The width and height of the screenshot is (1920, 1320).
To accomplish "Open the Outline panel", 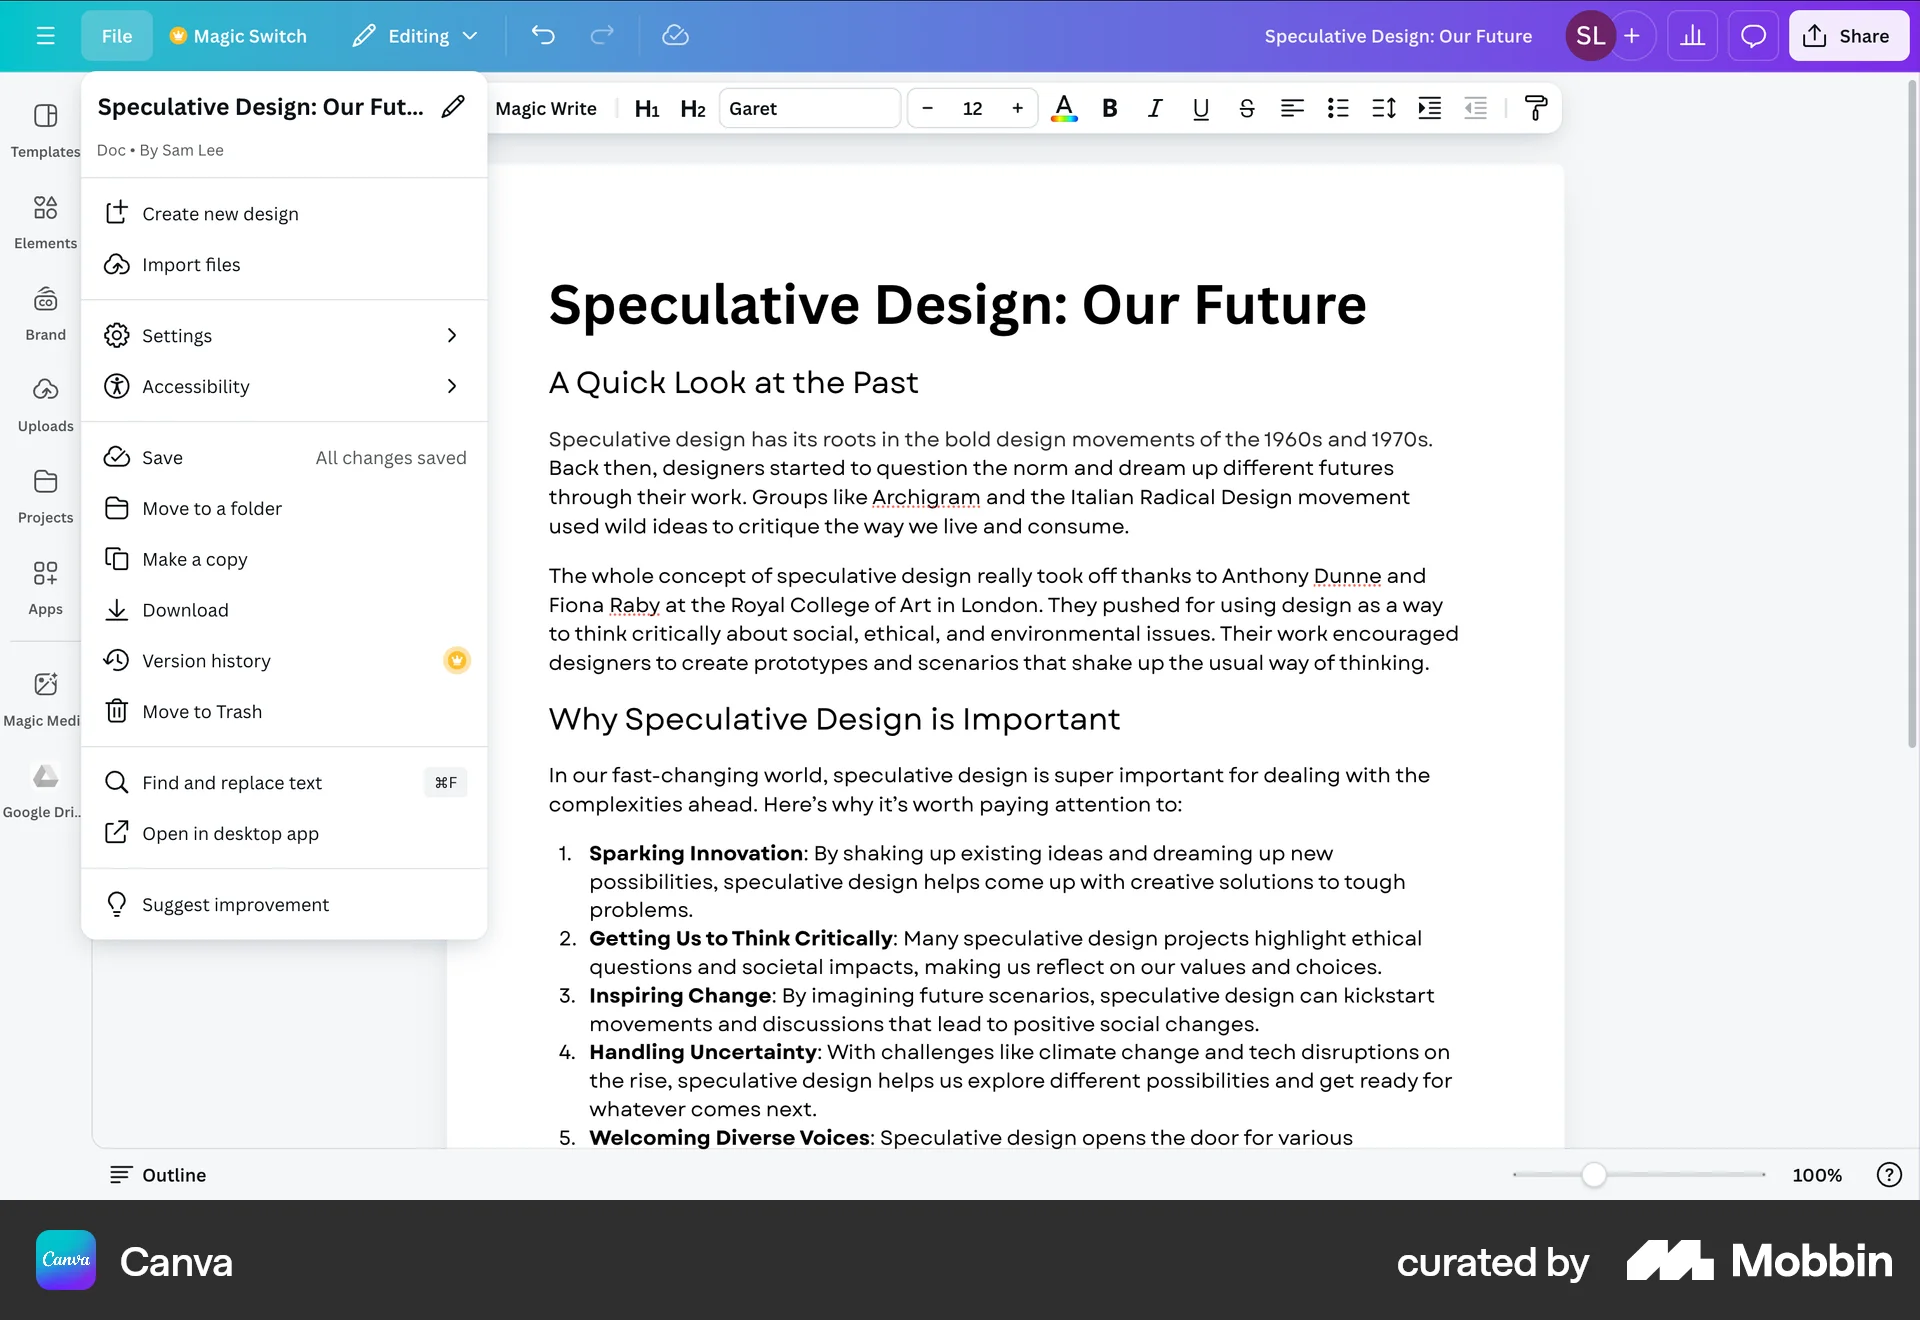I will 157,1175.
